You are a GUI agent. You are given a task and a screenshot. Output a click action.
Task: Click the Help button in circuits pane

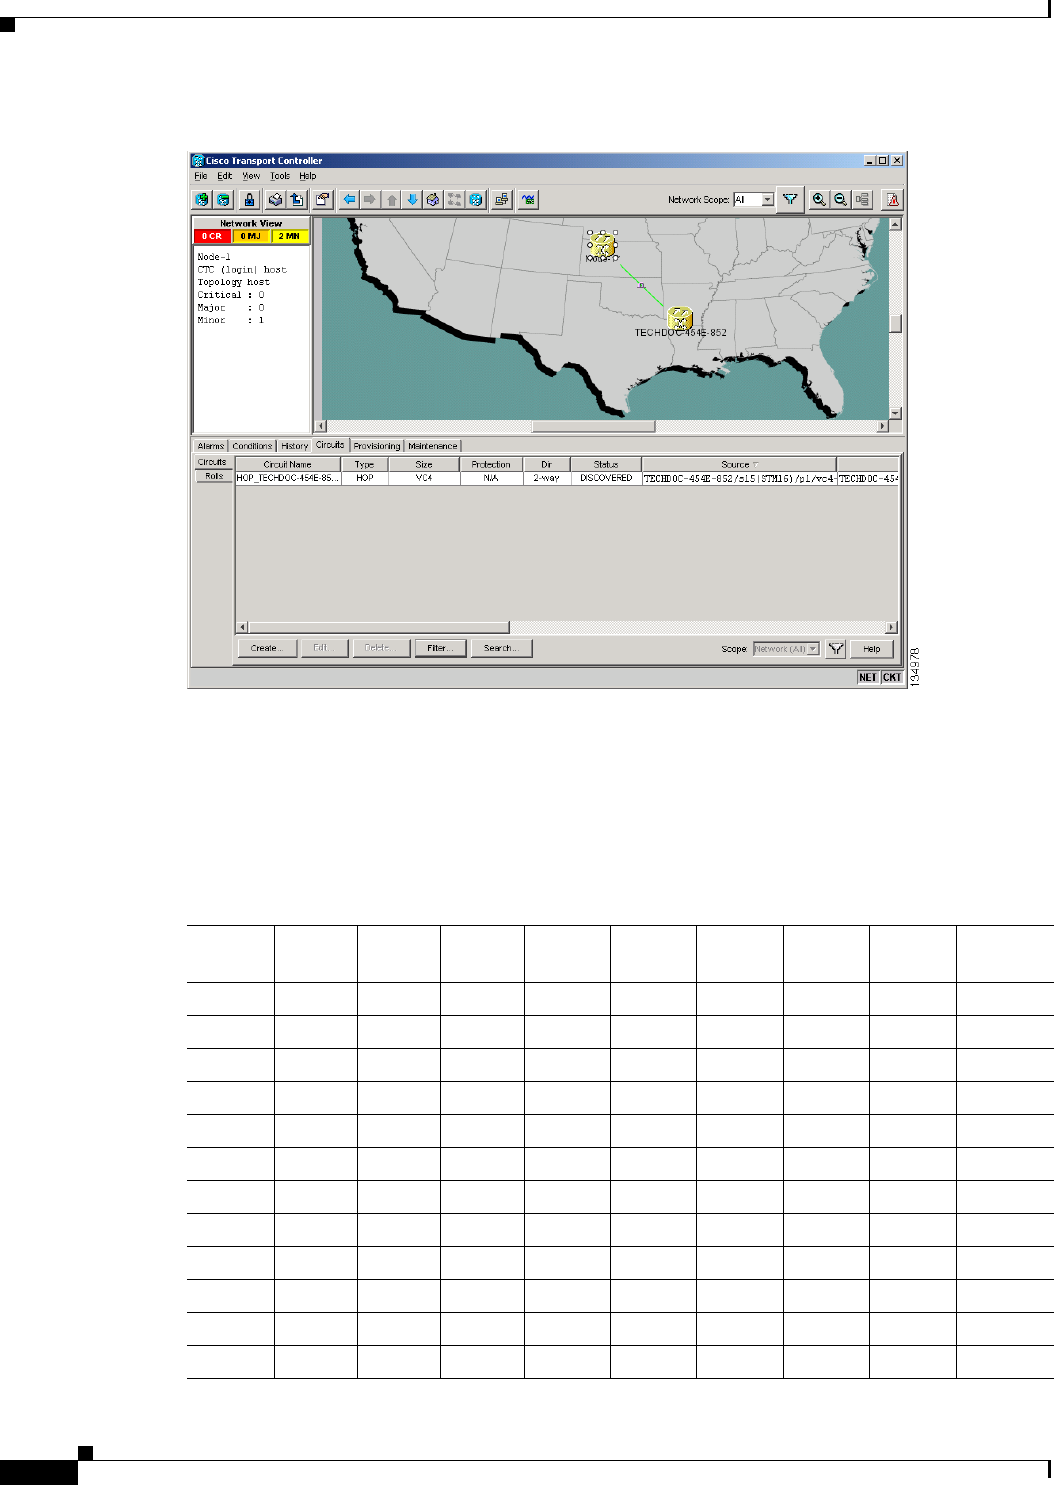pyautogui.click(x=872, y=649)
